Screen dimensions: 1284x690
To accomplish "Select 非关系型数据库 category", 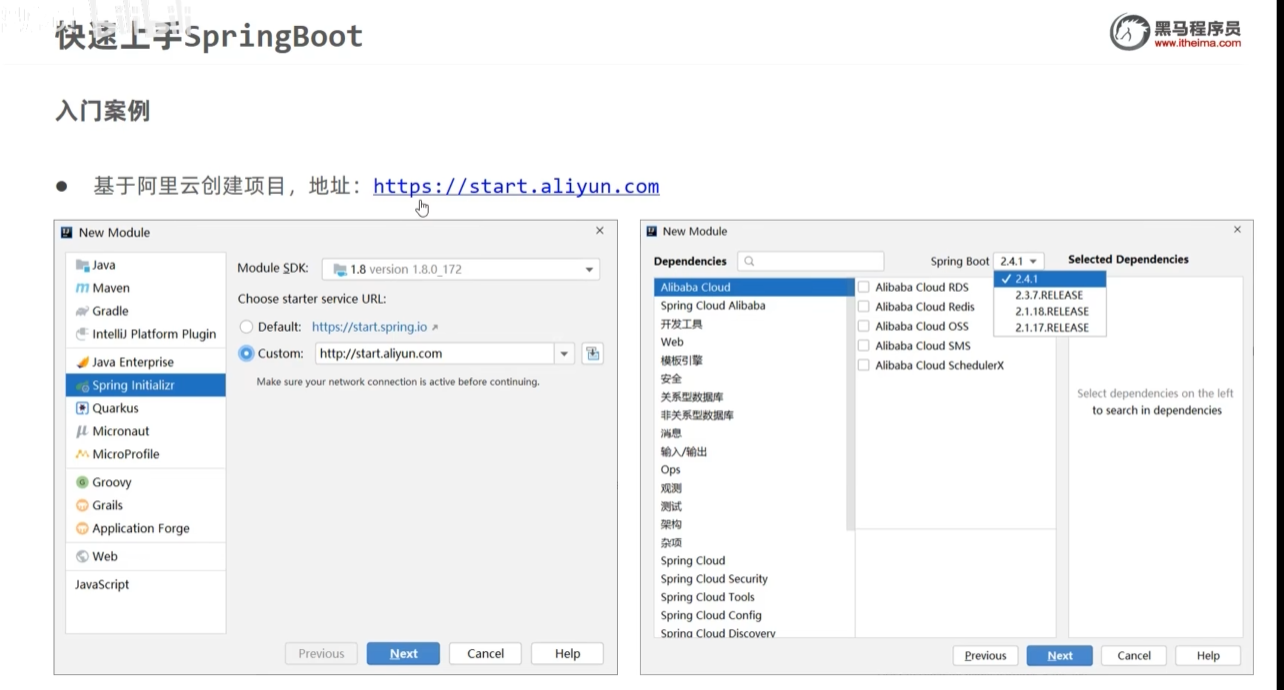I will [751, 415].
